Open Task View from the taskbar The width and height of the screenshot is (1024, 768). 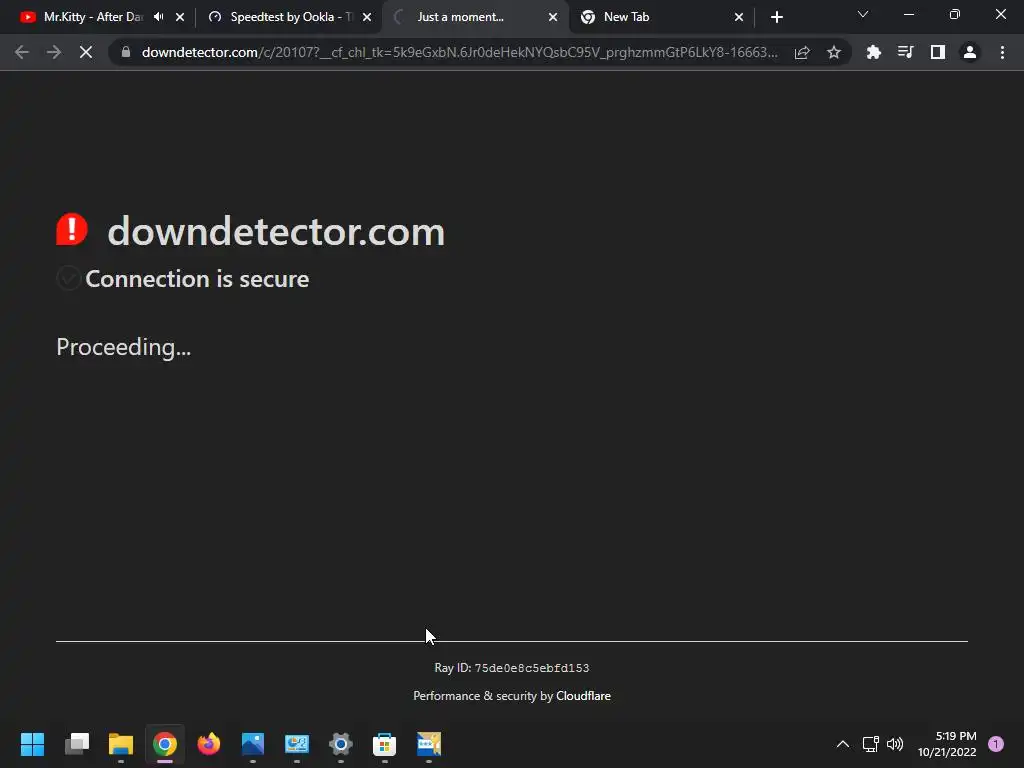[76, 744]
